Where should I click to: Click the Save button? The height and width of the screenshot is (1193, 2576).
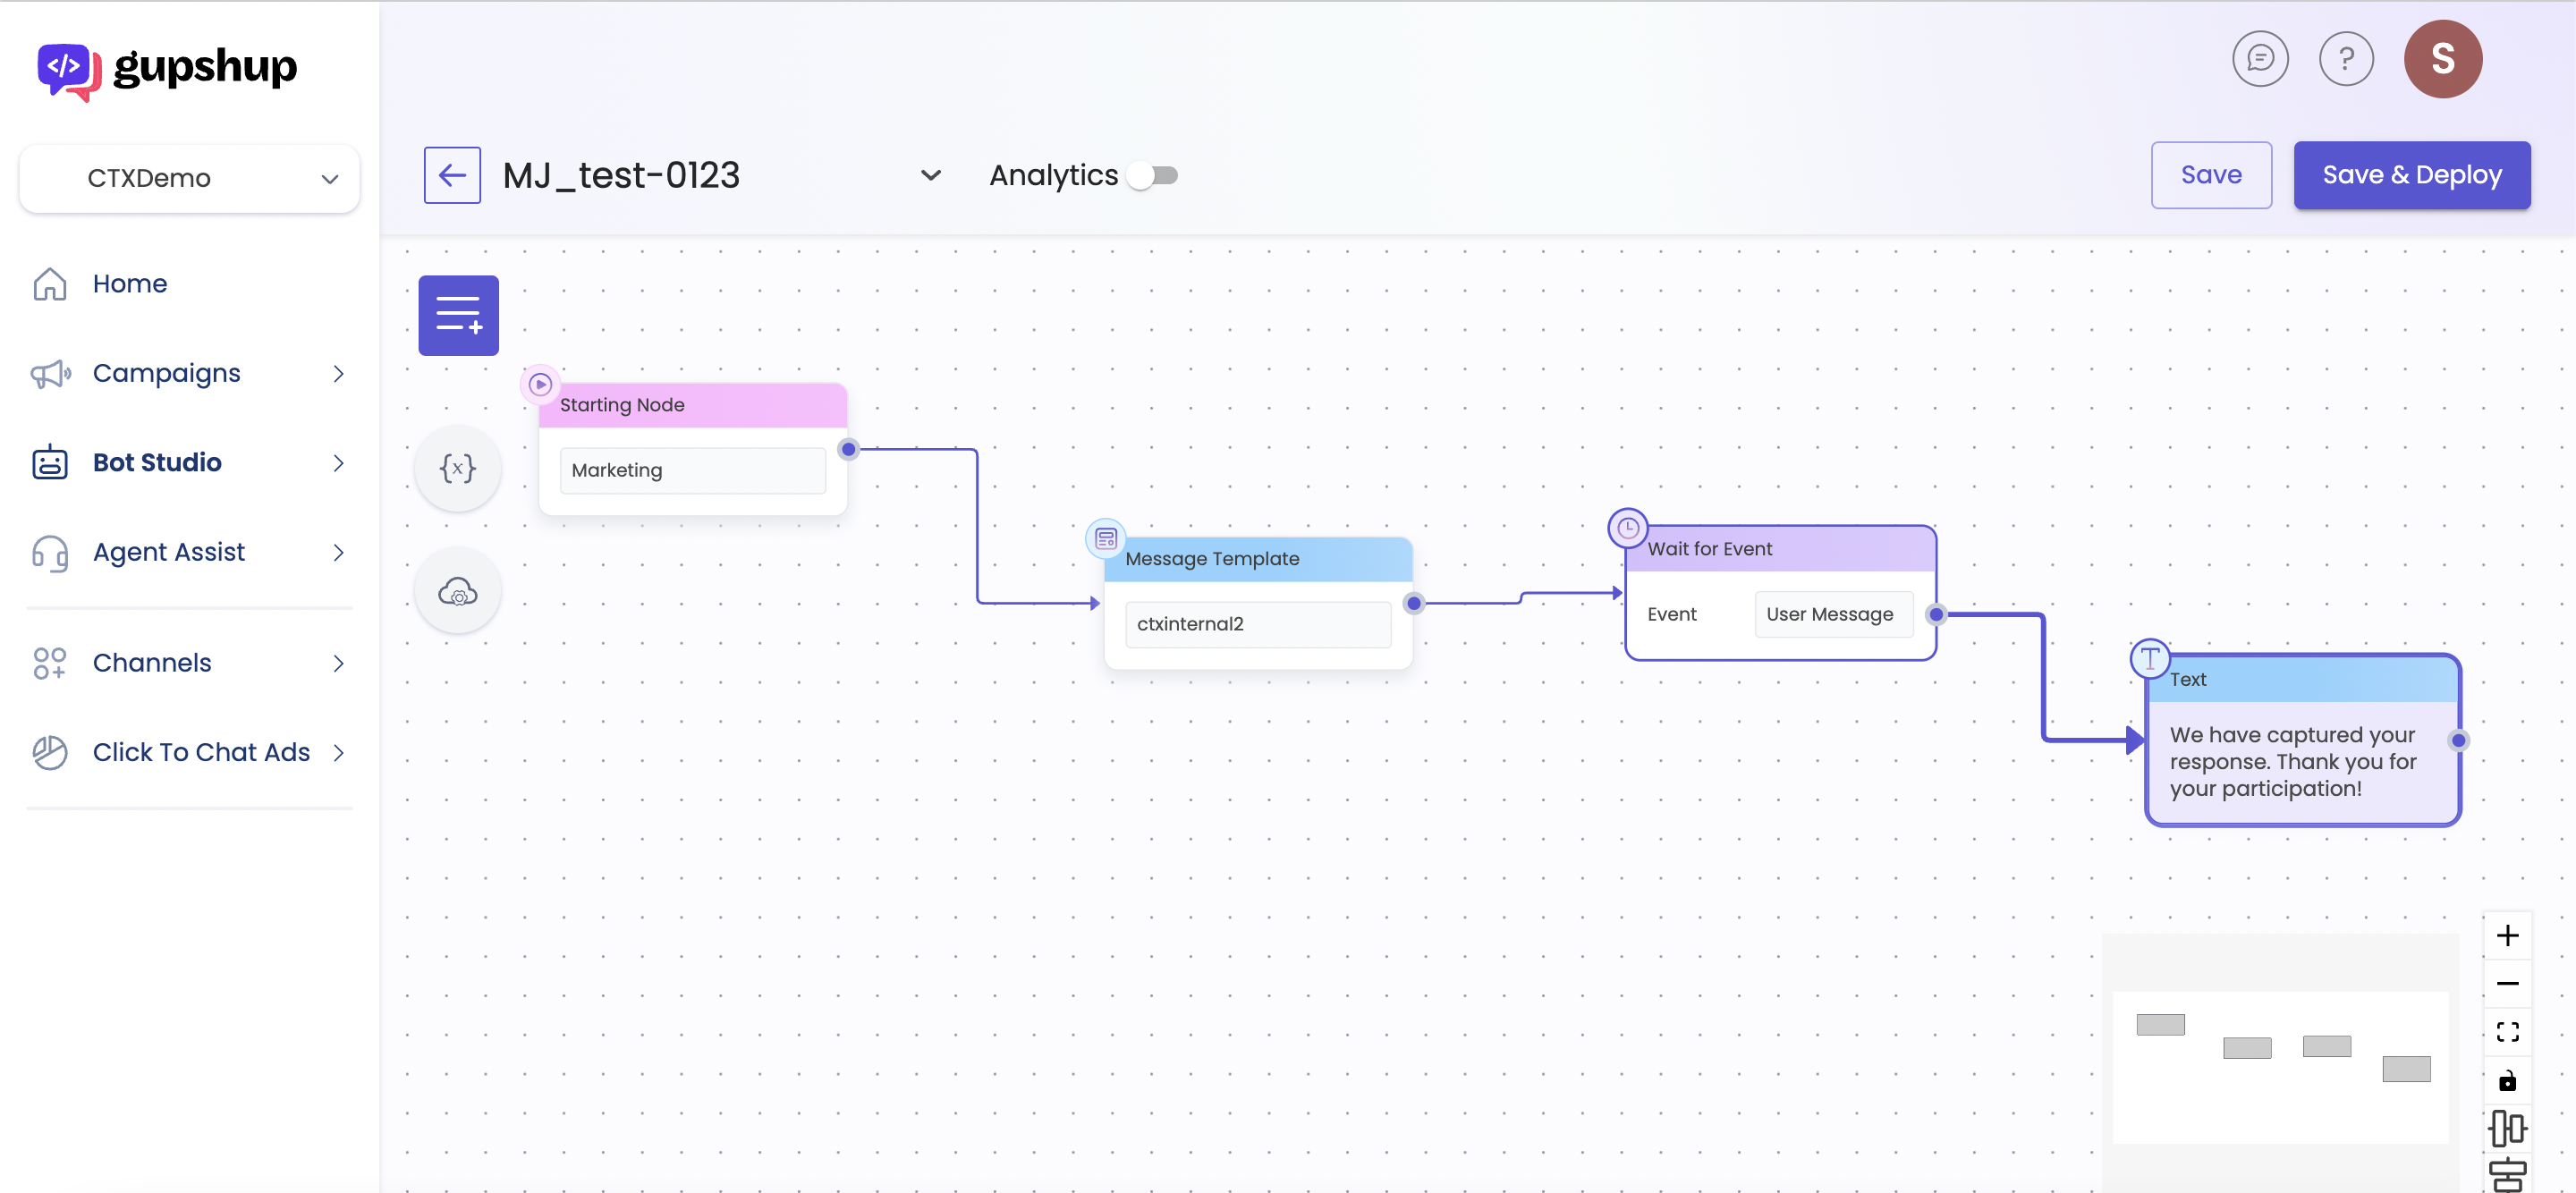coord(2211,175)
